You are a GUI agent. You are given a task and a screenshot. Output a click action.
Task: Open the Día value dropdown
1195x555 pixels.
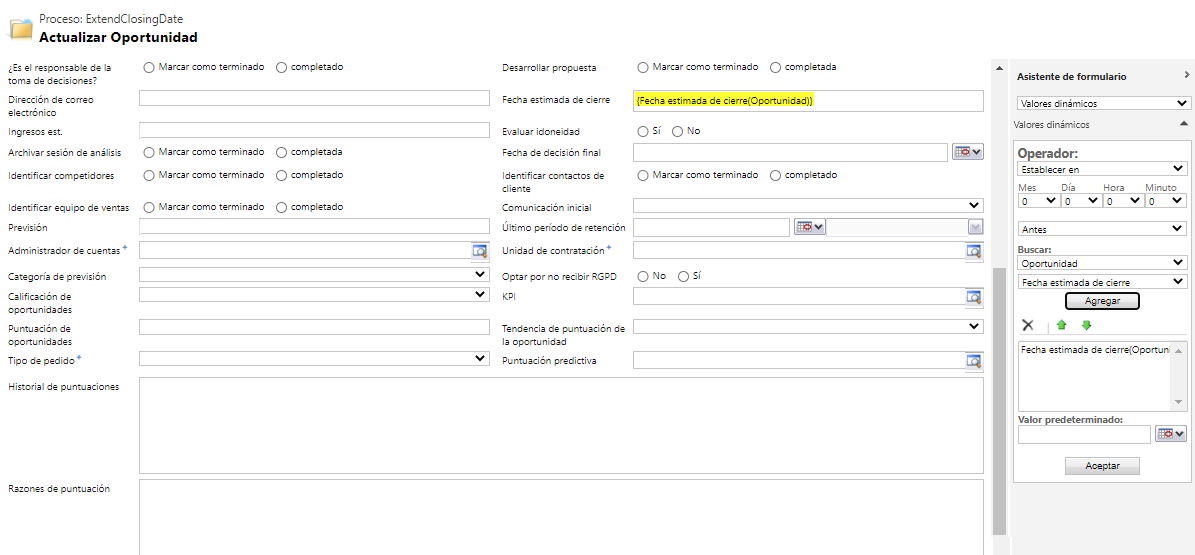point(1081,201)
